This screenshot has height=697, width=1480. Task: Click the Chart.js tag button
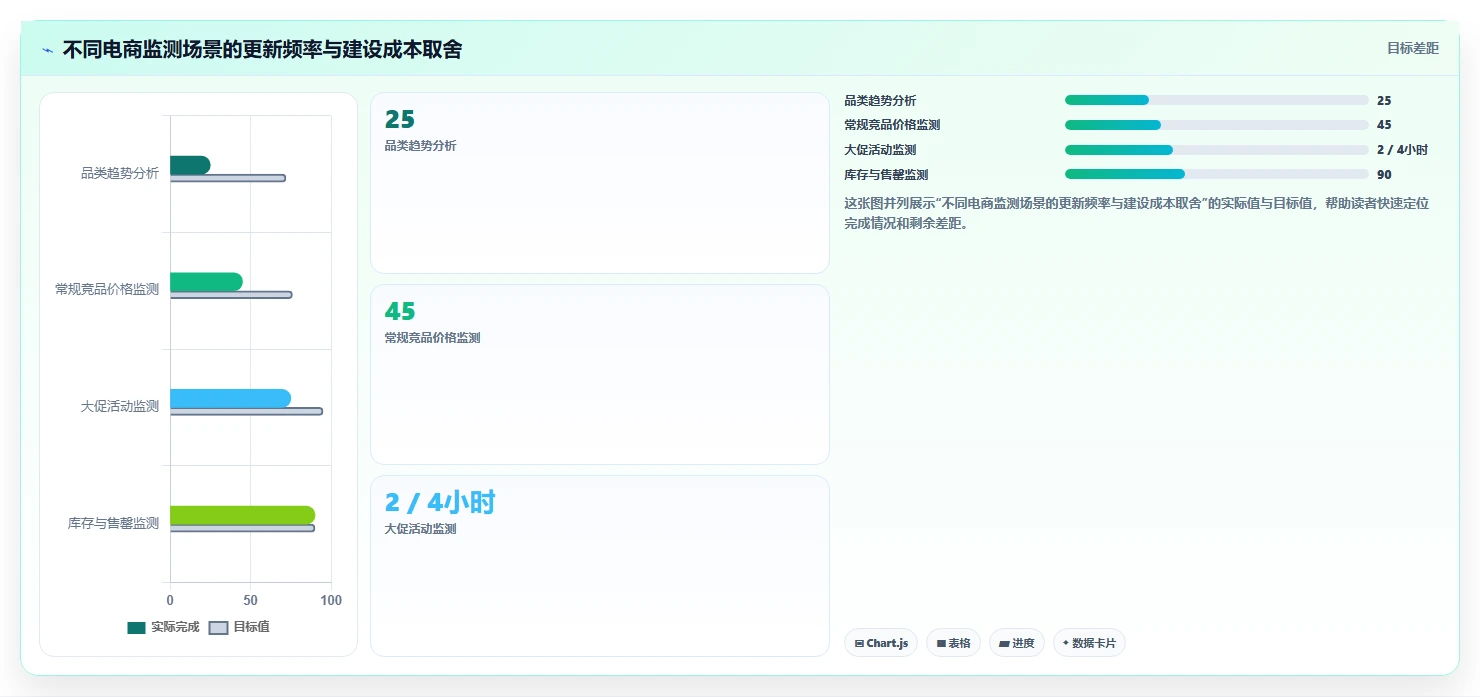[880, 643]
